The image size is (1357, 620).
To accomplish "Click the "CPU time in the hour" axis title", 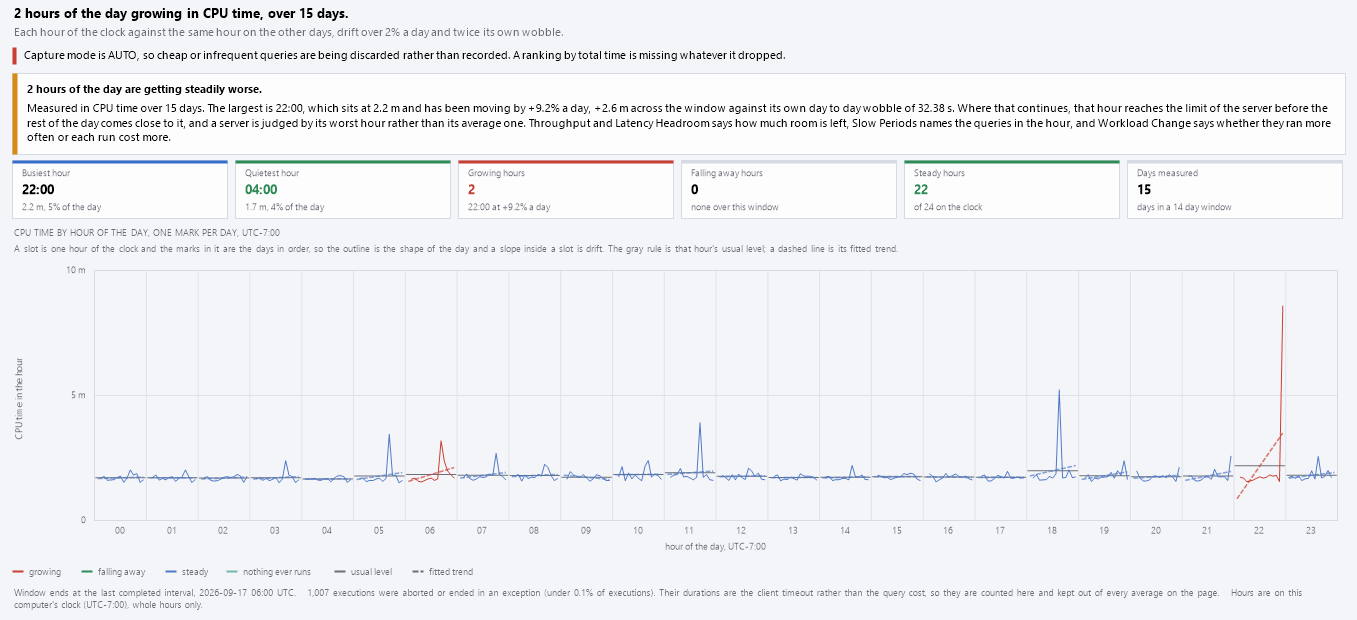I will (x=19, y=399).
